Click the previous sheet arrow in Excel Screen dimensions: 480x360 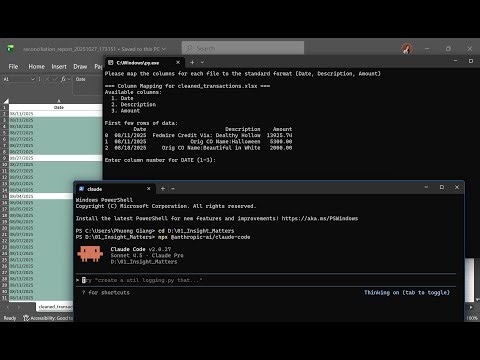pyautogui.click(x=8, y=307)
